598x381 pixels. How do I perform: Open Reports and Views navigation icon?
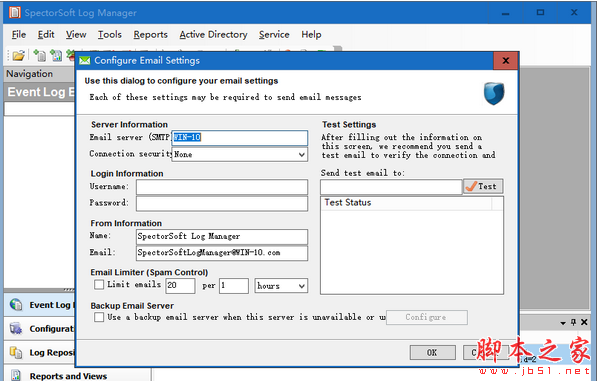pyautogui.click(x=16, y=375)
